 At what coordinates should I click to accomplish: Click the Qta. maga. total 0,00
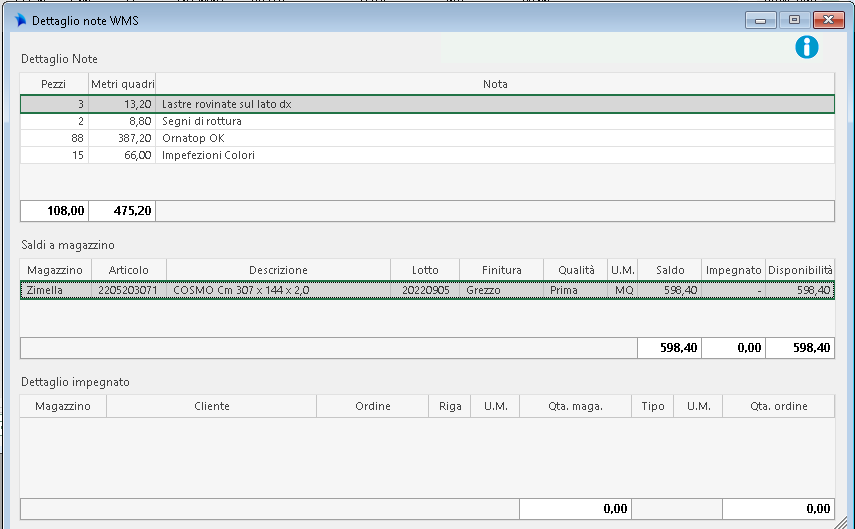(575, 509)
